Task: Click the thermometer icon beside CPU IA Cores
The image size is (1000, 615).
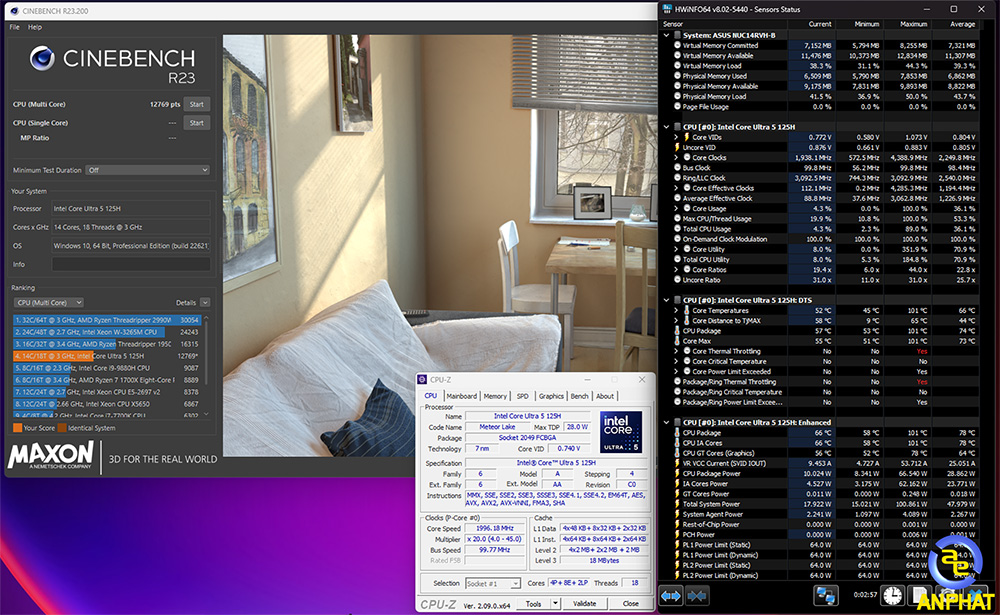Action: click(x=677, y=443)
